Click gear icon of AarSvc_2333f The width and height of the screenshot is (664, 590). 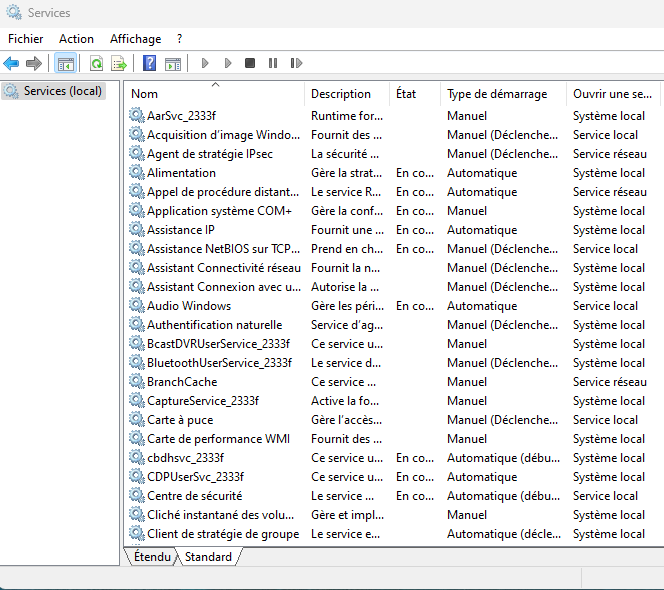coord(136,115)
